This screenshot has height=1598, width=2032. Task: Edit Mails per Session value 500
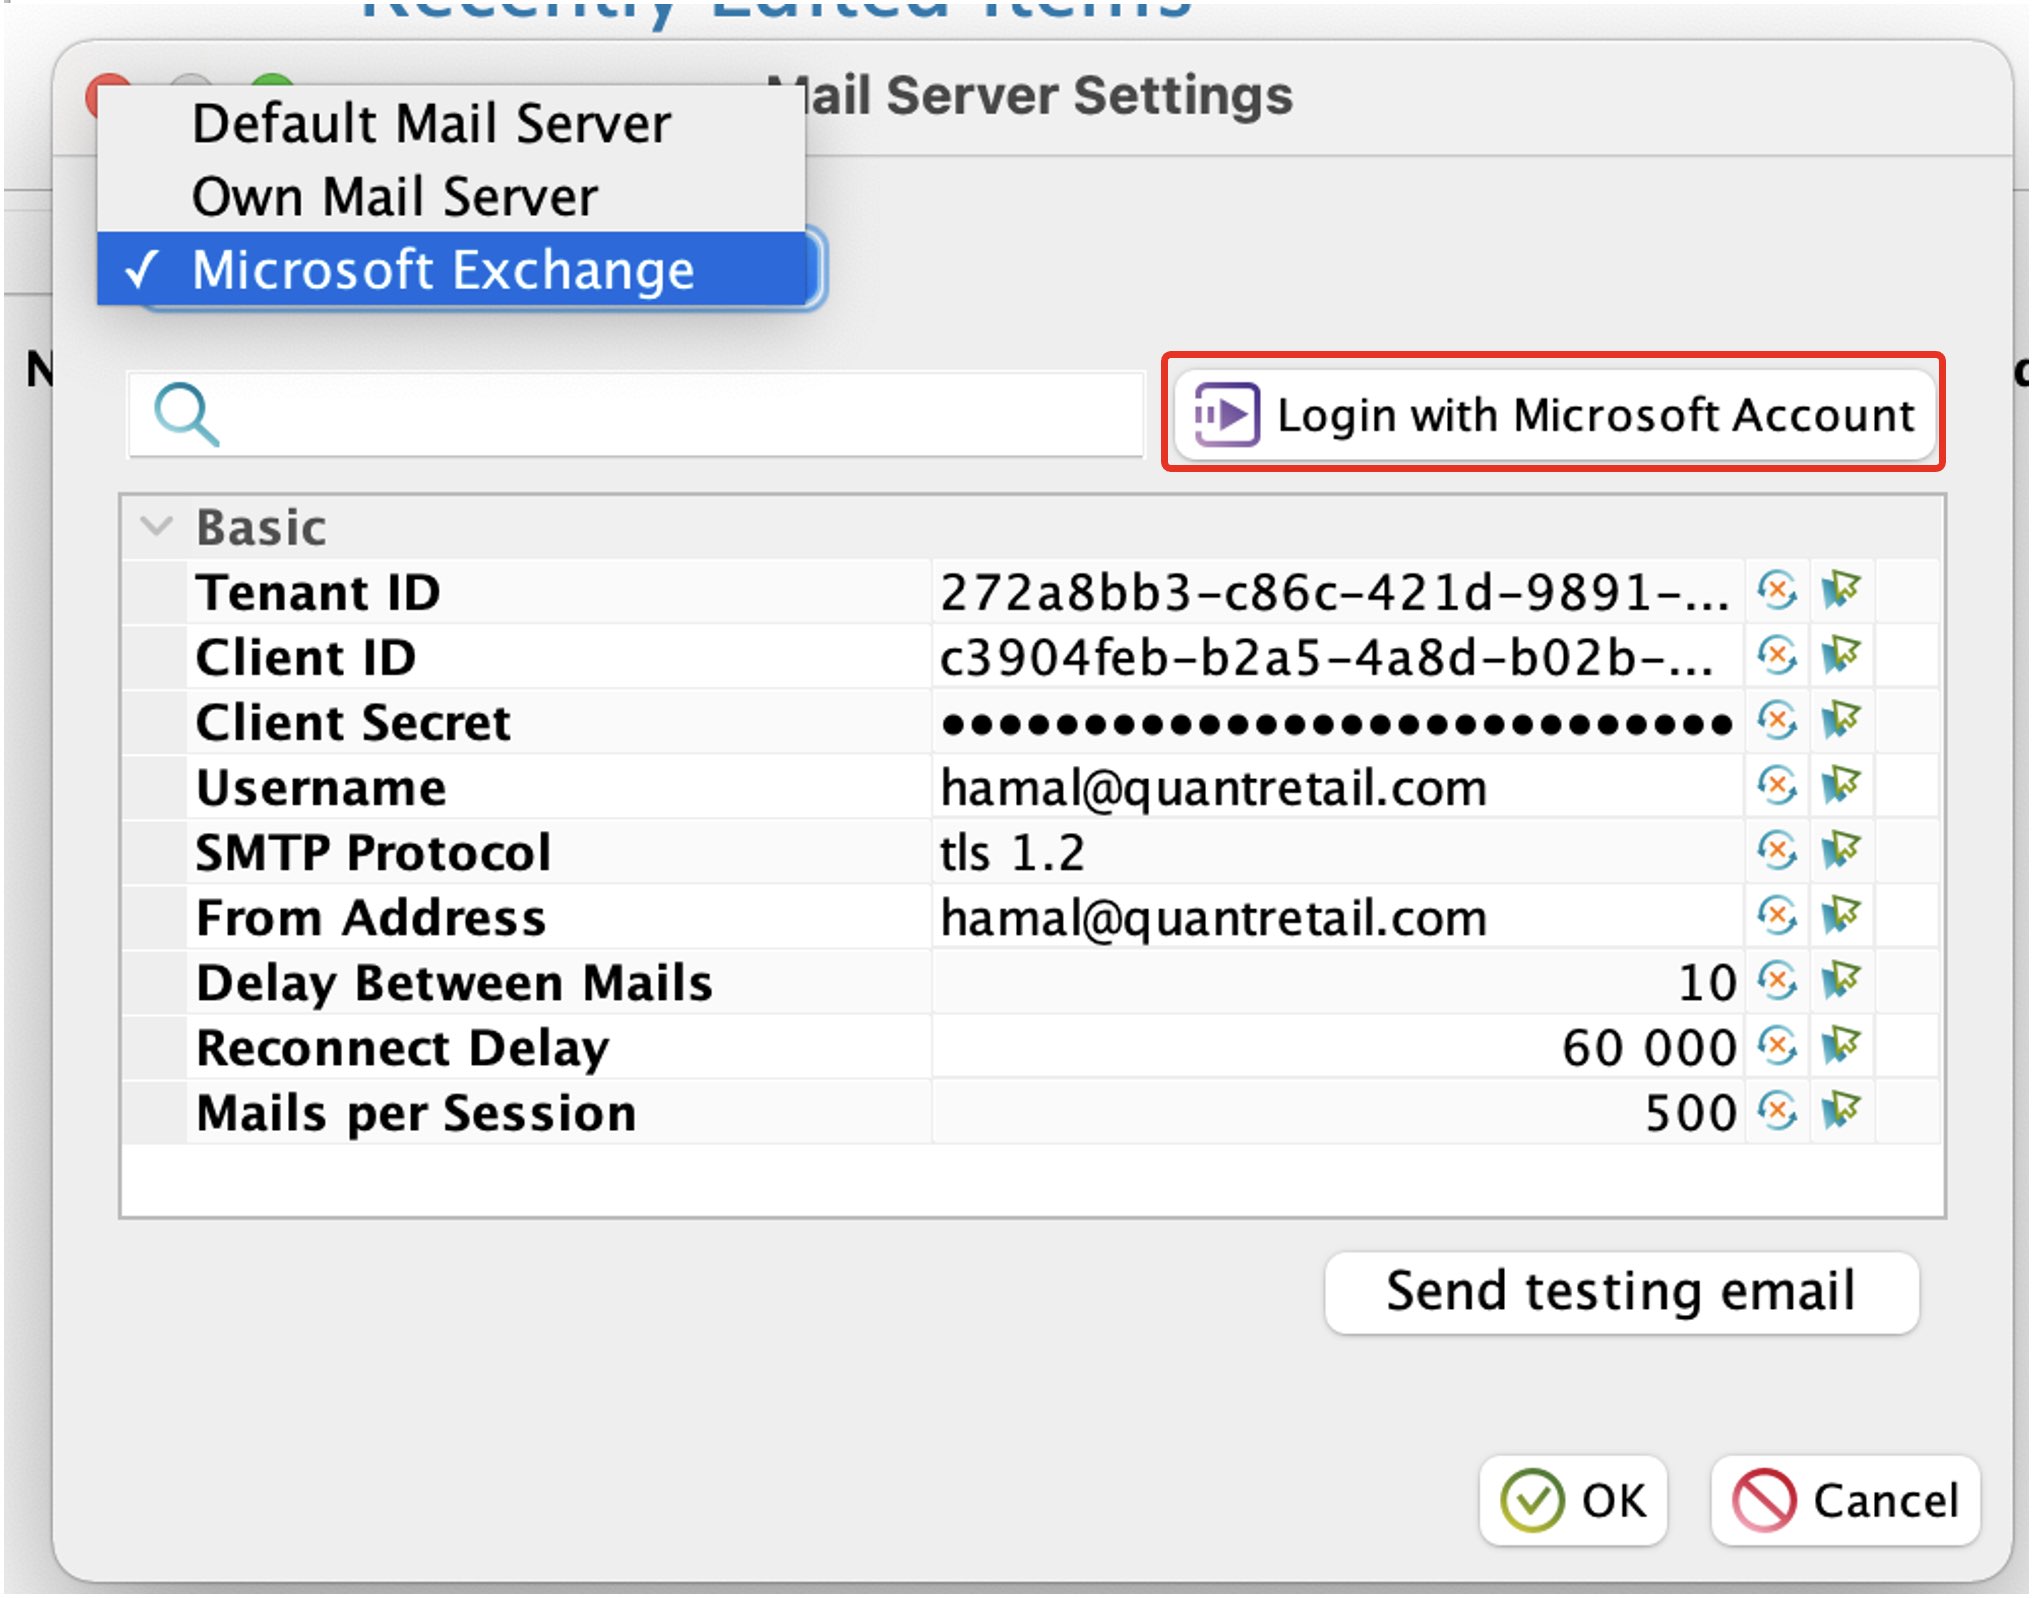(x=1338, y=1111)
